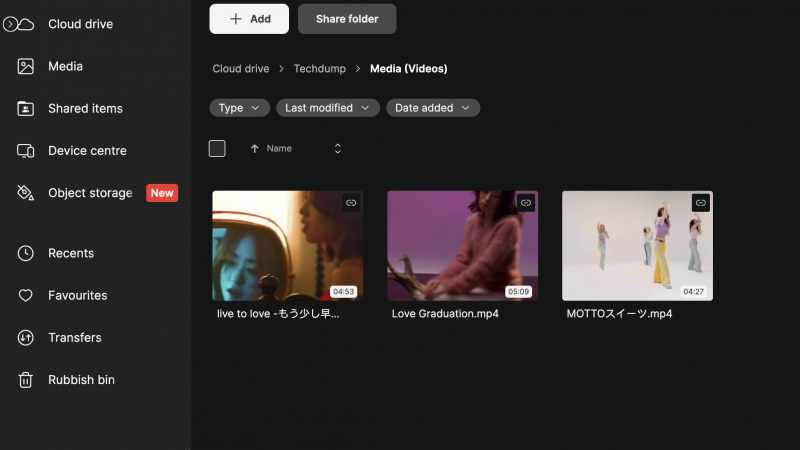Click link icon on Love Graduation thumbnail

pyautogui.click(x=526, y=203)
